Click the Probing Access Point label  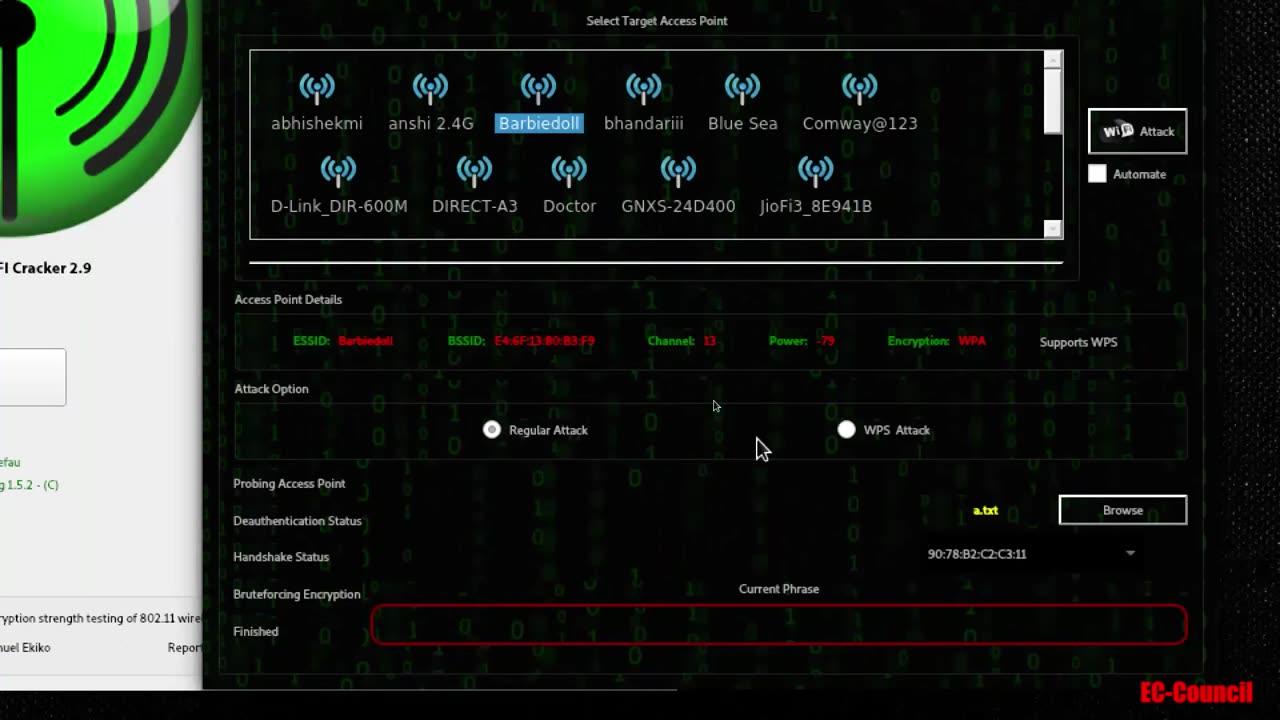tap(289, 483)
